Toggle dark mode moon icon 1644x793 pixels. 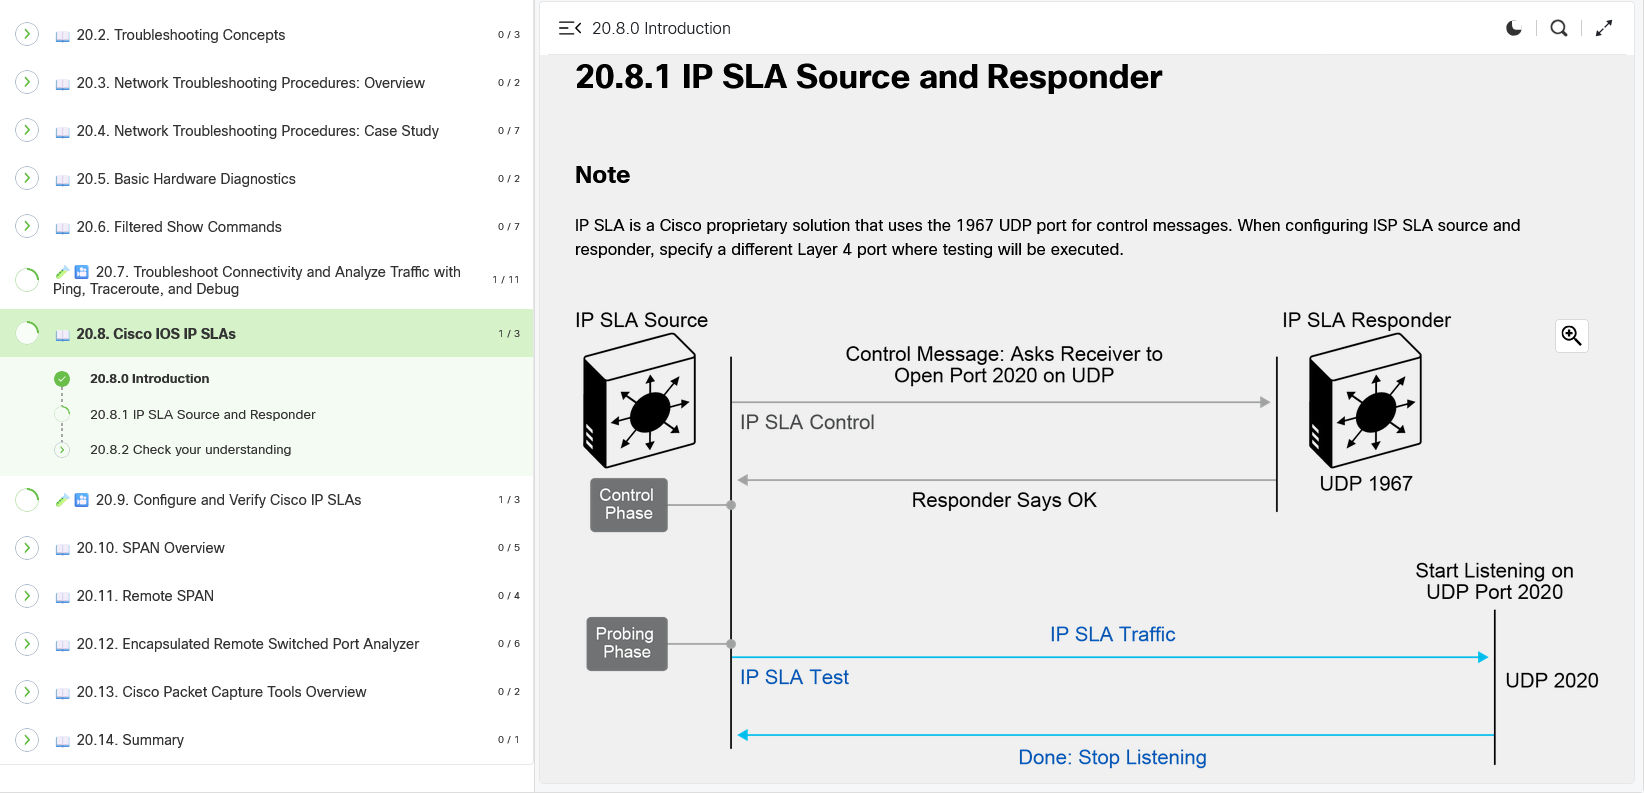[x=1514, y=28]
